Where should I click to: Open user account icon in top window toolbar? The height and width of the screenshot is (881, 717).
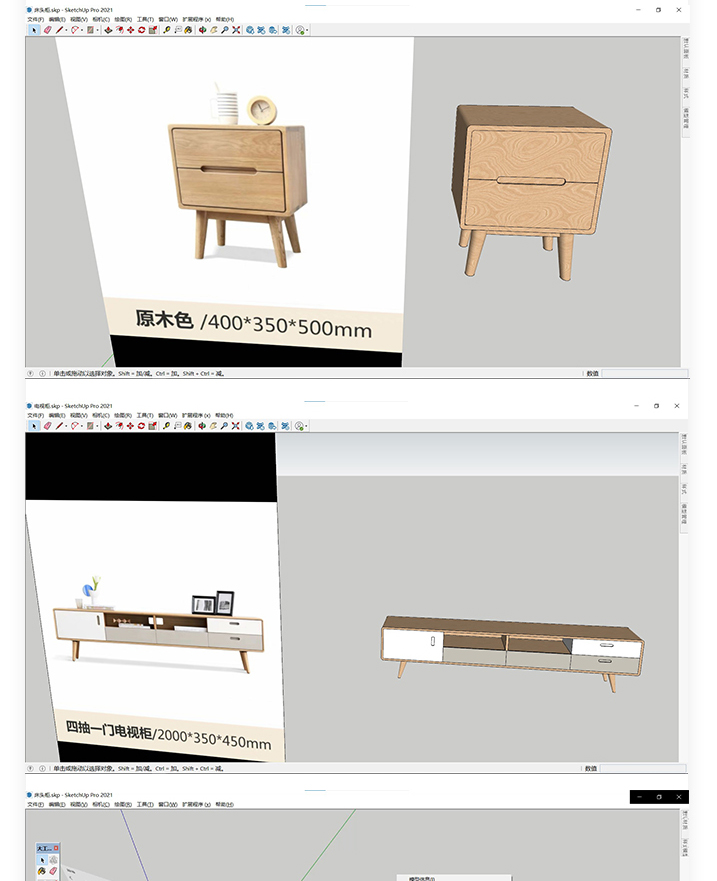point(300,30)
